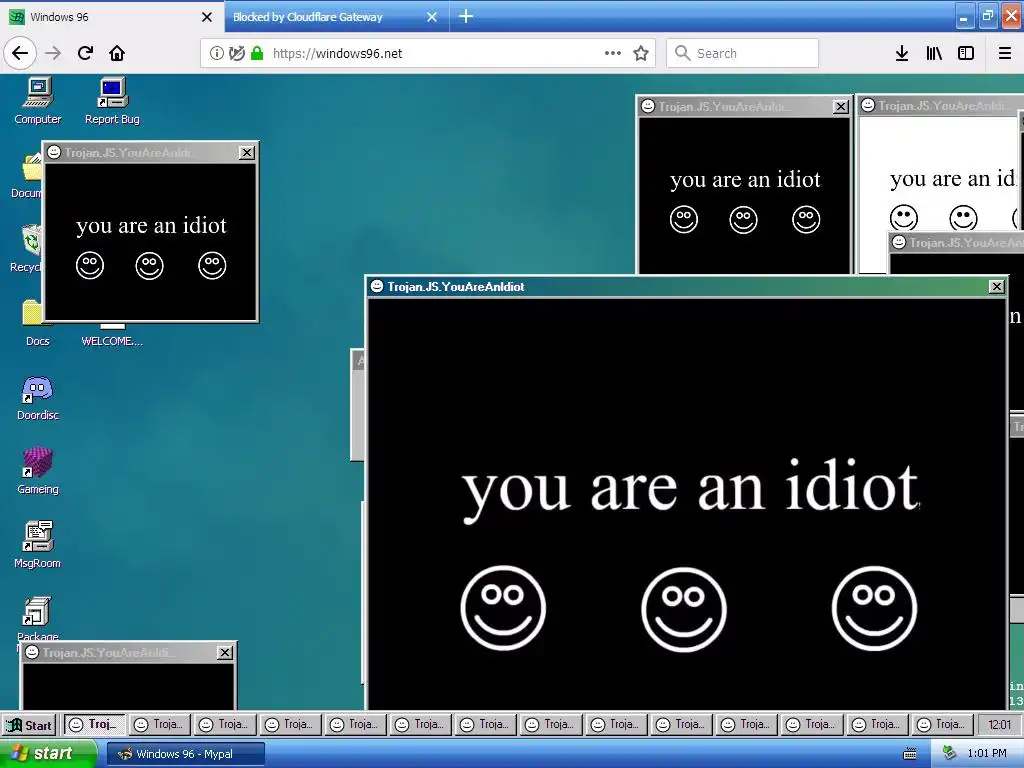The image size is (1024, 768).
Task: Open a new browser tab
Action: pyautogui.click(x=466, y=16)
